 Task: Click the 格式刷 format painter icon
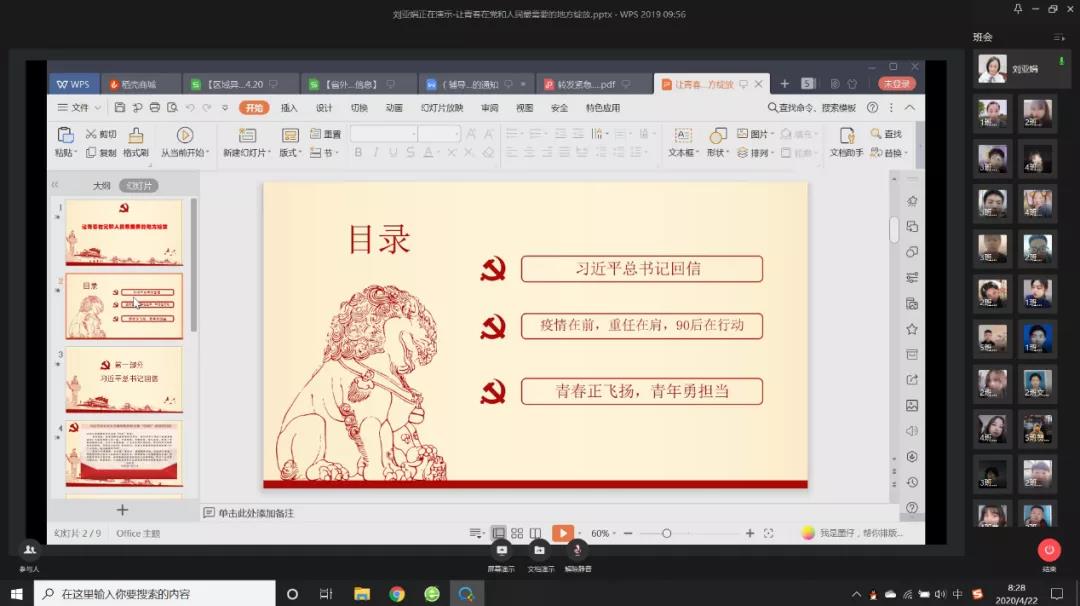coord(136,136)
